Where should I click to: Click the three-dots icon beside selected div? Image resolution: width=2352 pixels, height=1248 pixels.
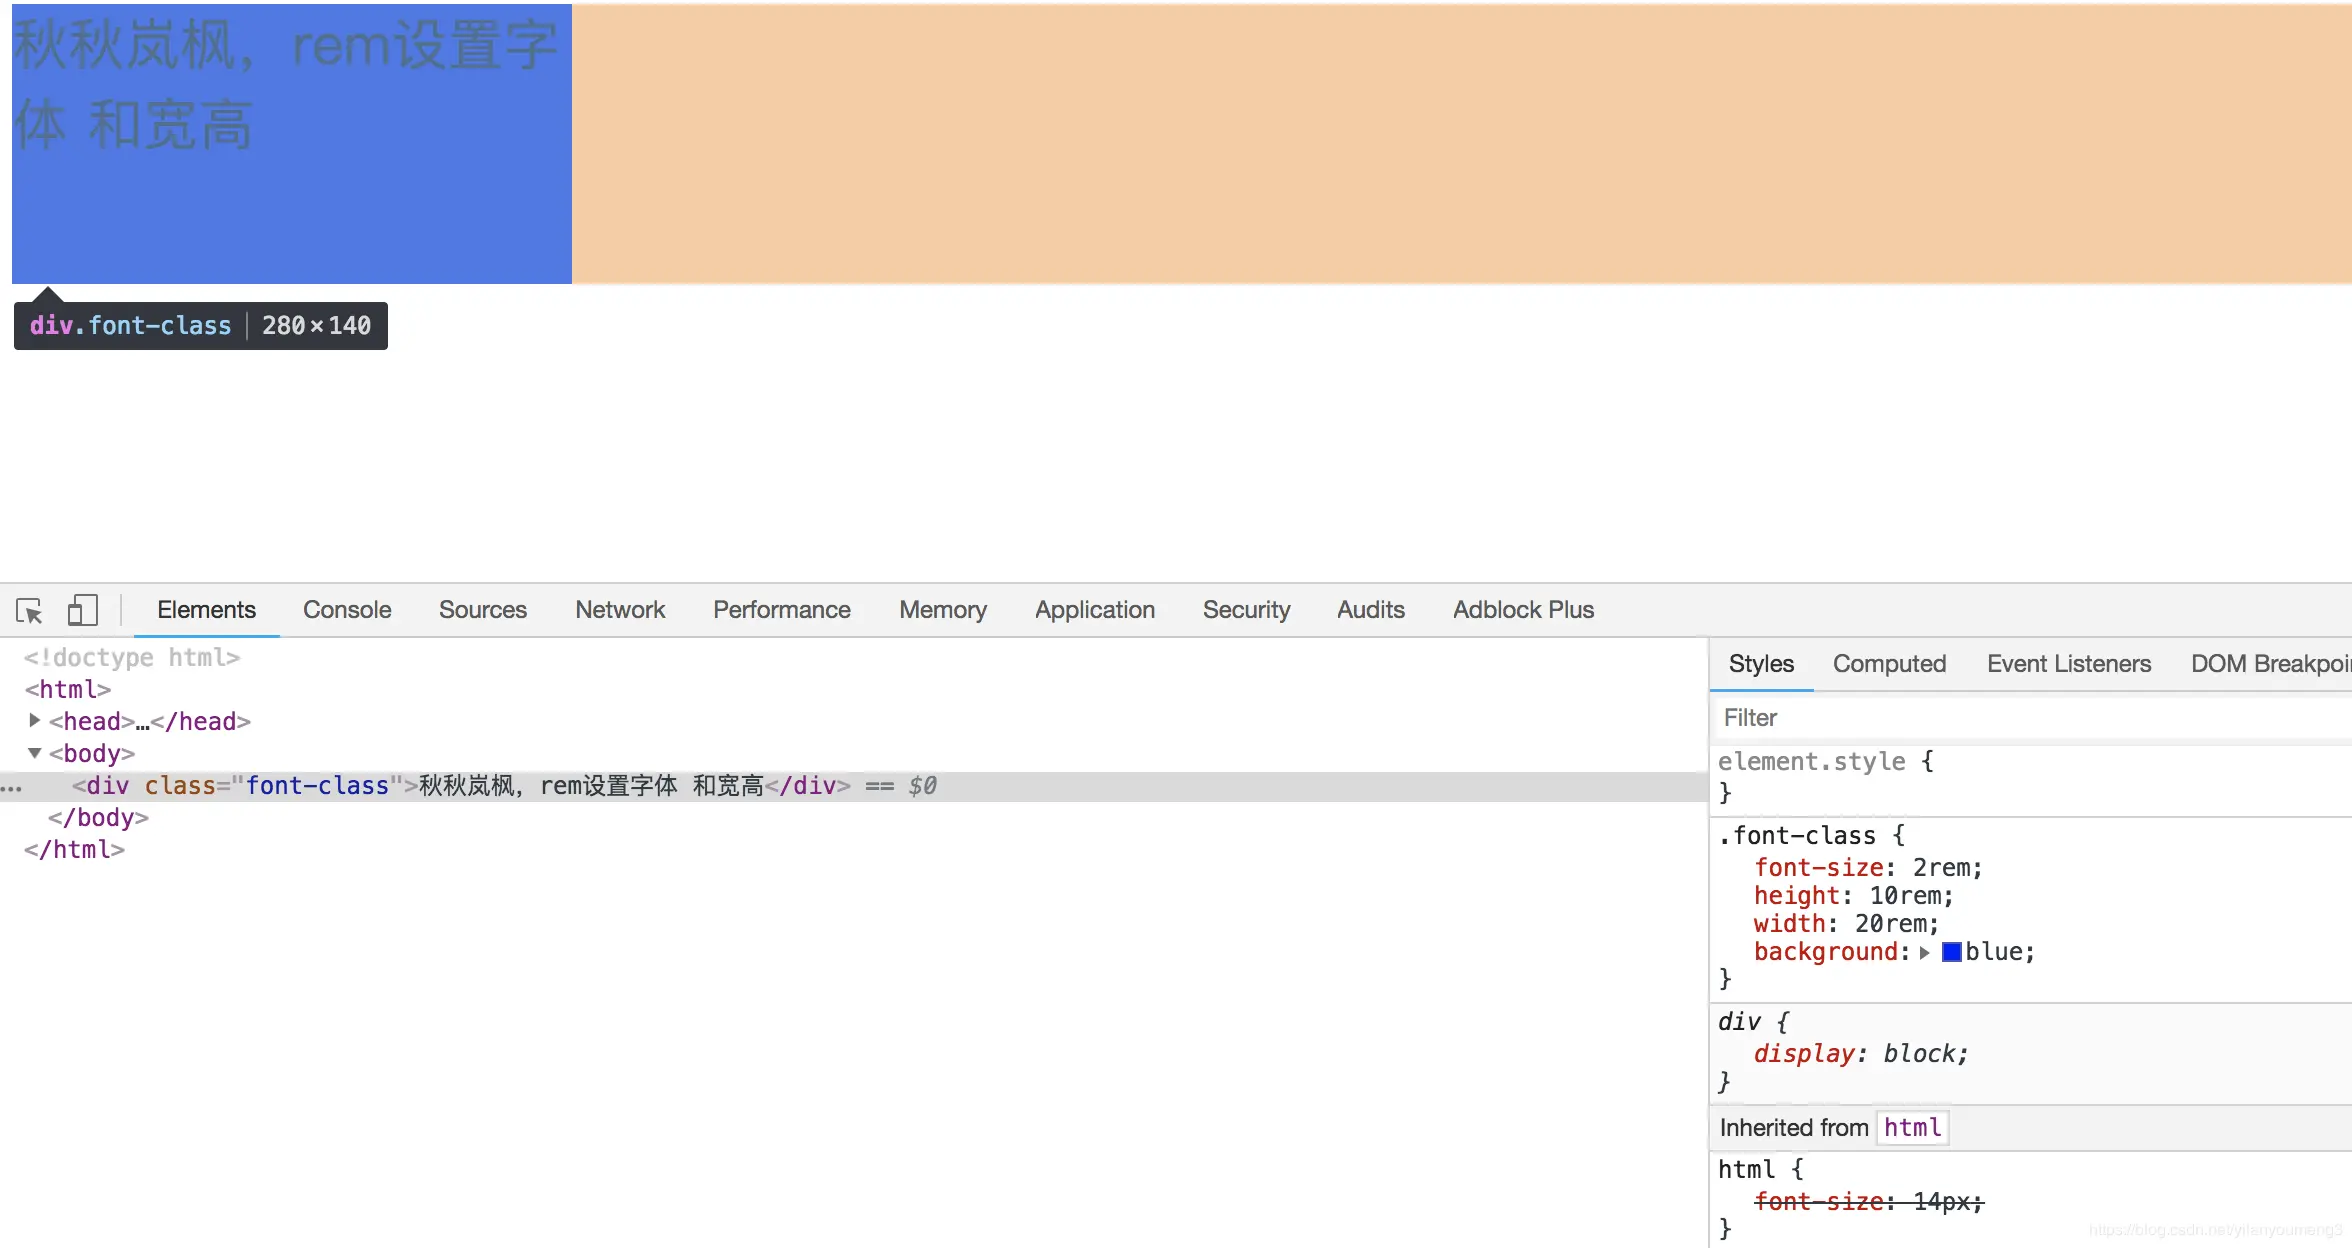click(x=11, y=788)
